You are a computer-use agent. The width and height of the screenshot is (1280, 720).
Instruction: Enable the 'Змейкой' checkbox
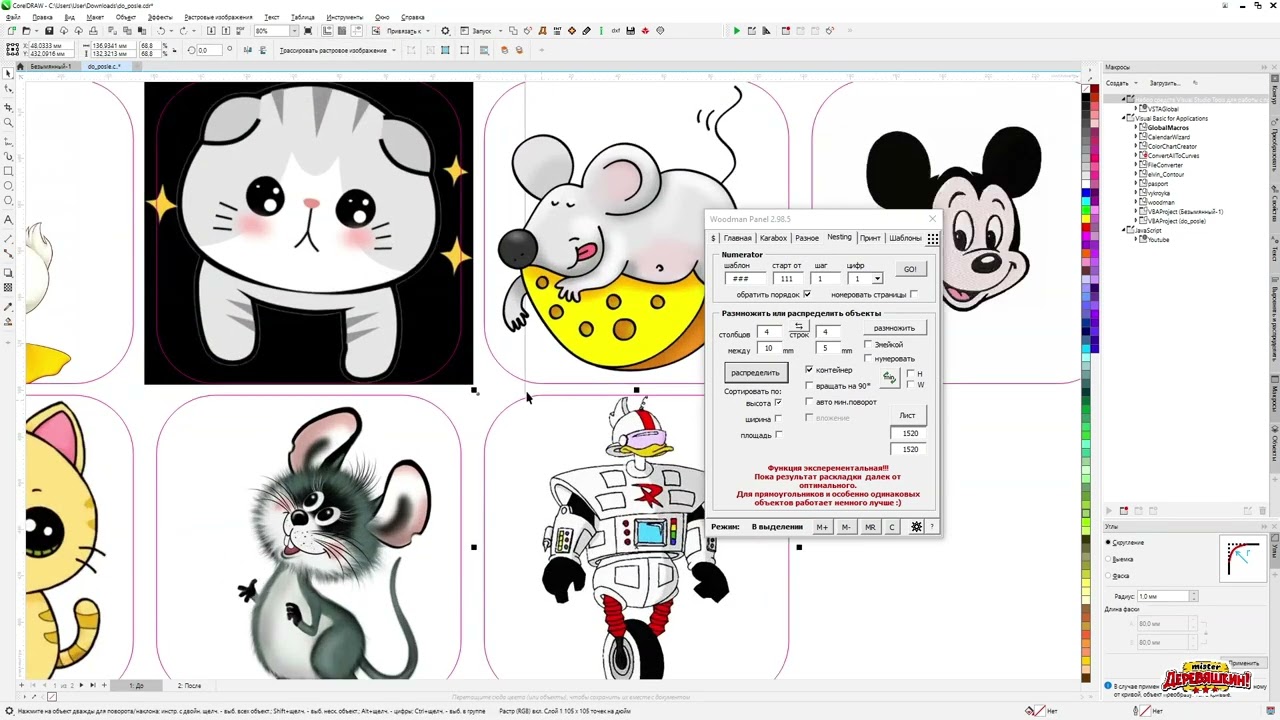(x=868, y=345)
